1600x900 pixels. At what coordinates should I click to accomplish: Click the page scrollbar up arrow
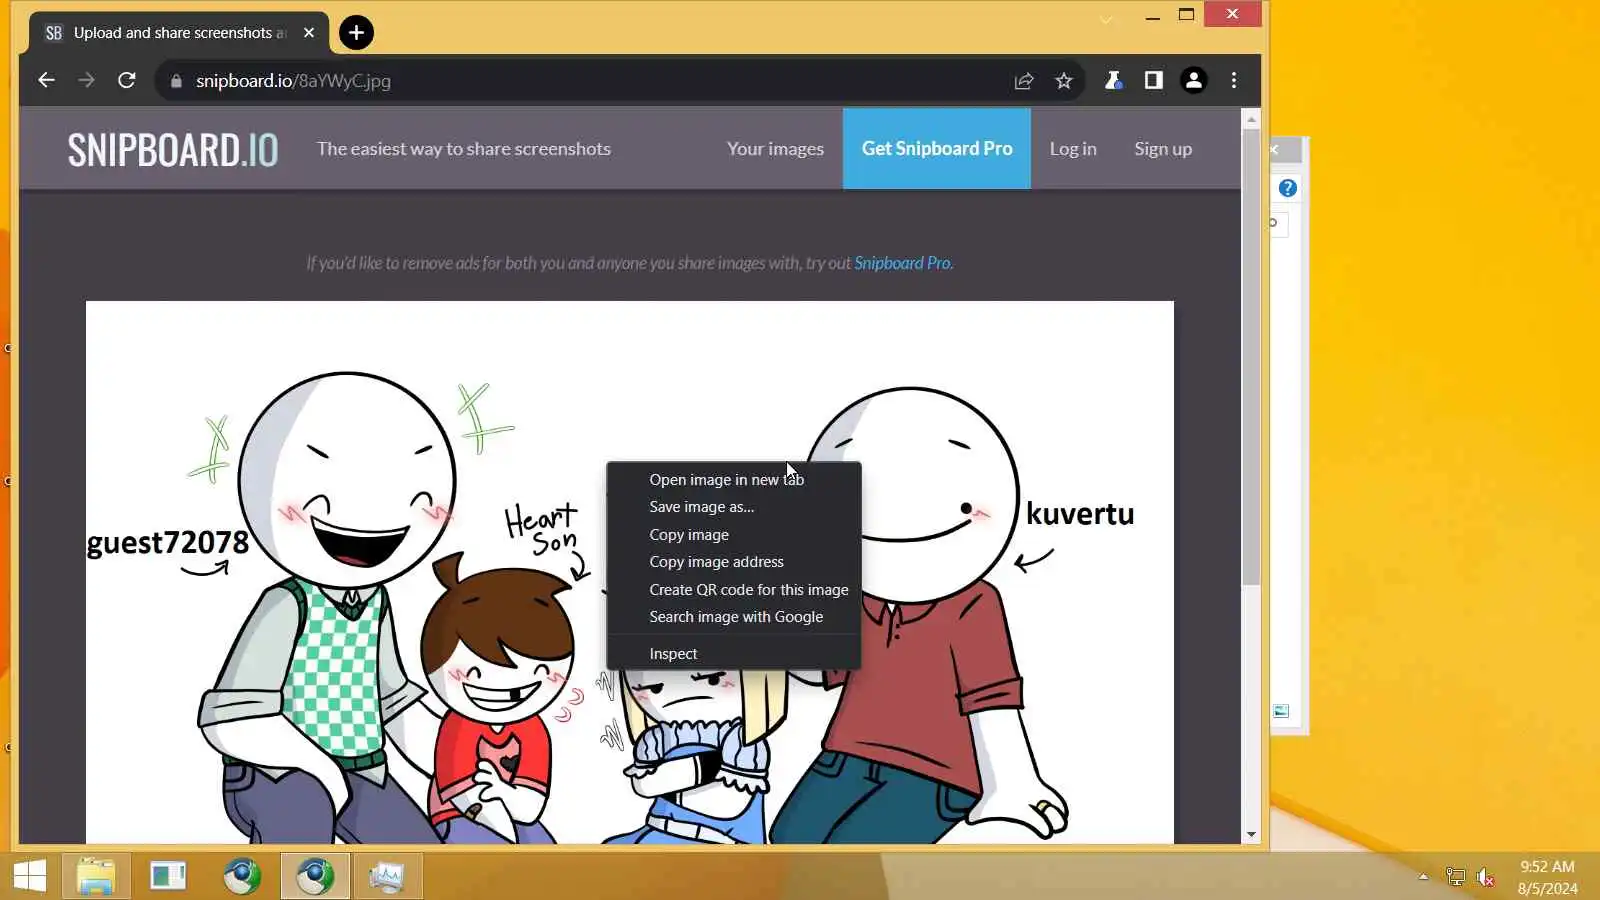click(1251, 119)
